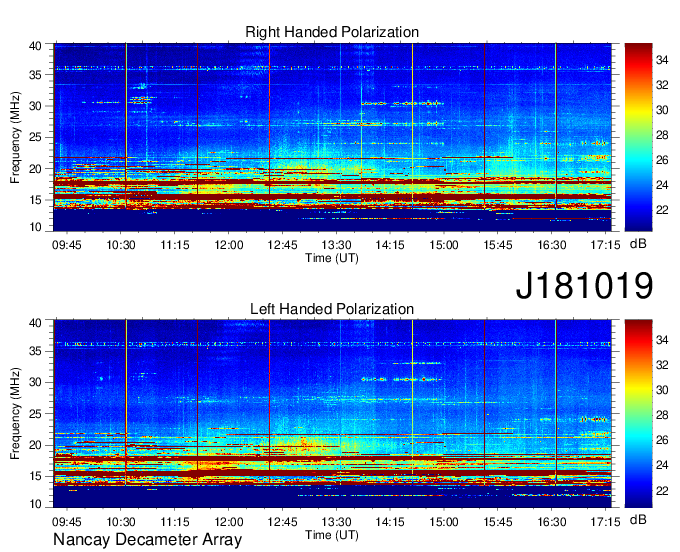Screen dimensions: 680x552
Task: Click 20 frequency tick on right-handed plot
Action: point(35,169)
